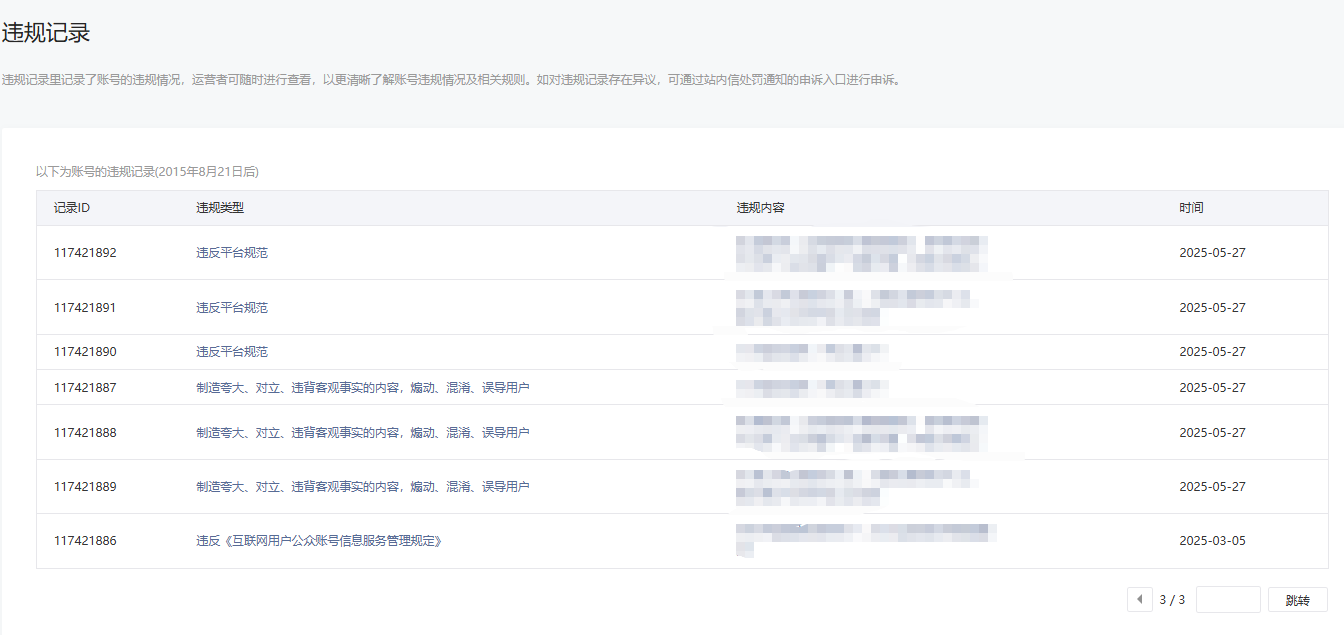Click blurred violation content of record 117421890
1344x635 pixels.
[811, 352]
